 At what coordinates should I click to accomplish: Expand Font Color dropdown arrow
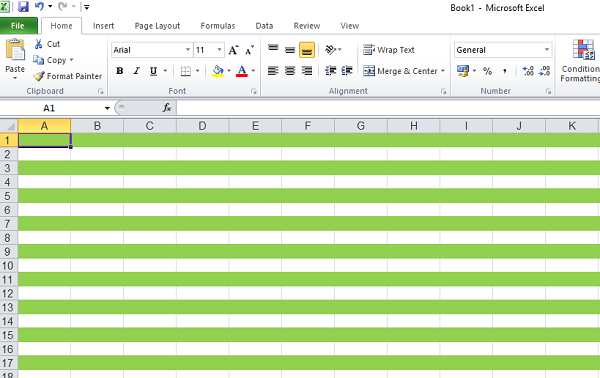pos(253,71)
